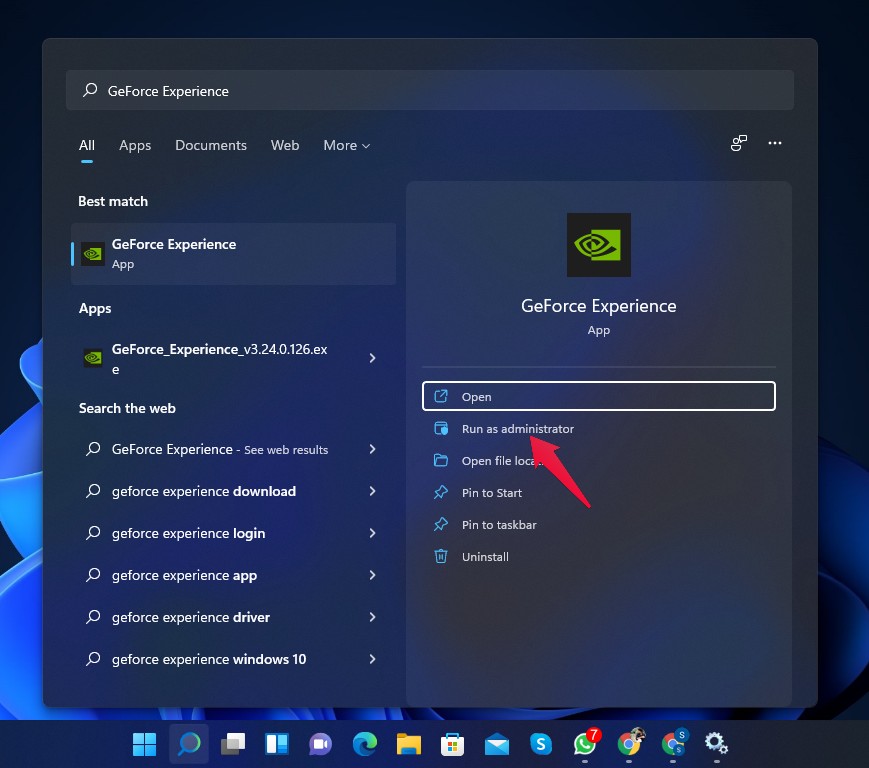Open the first Chrome taskbar icon

pos(629,743)
